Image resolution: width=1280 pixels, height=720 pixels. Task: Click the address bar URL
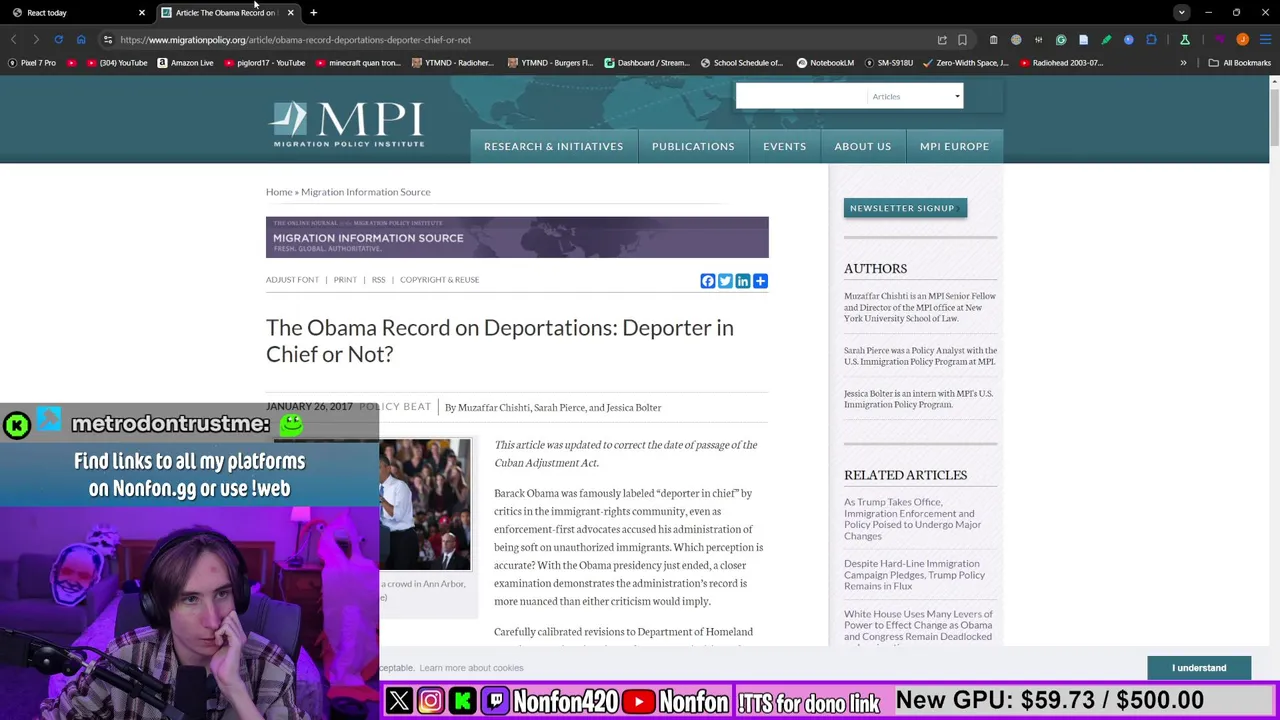click(296, 40)
